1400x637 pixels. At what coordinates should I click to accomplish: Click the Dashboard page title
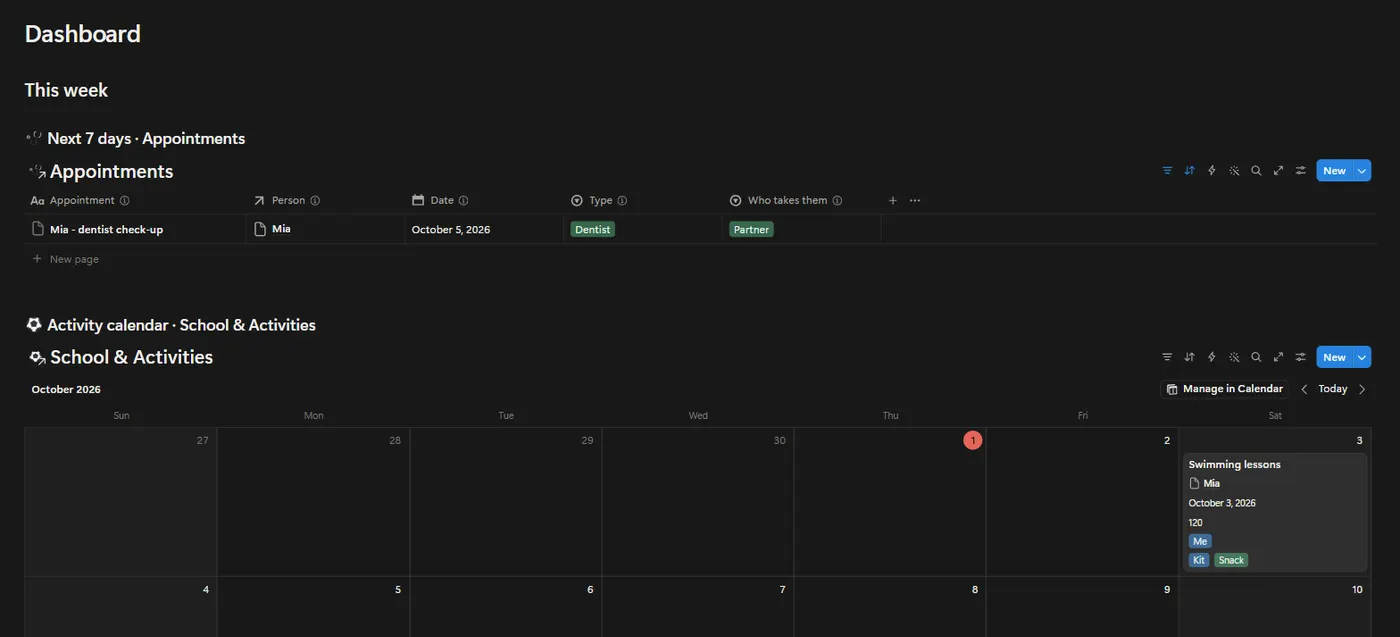click(83, 34)
